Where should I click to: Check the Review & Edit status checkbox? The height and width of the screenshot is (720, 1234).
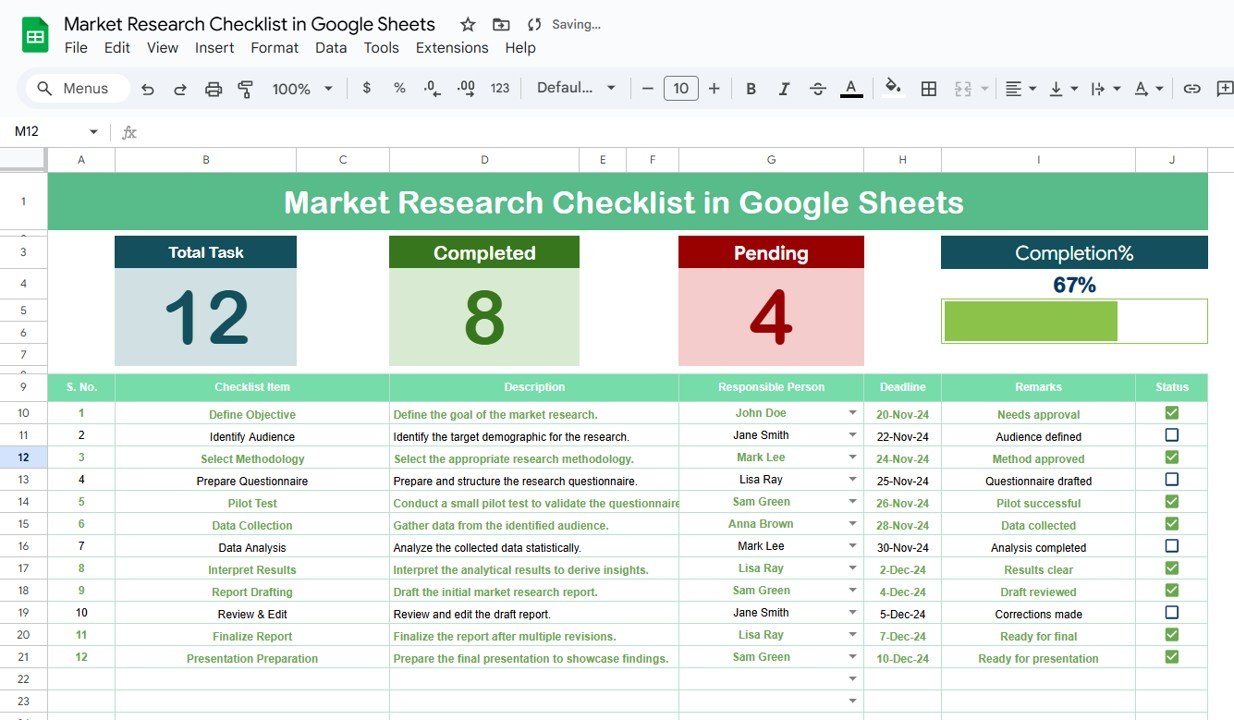(1172, 612)
